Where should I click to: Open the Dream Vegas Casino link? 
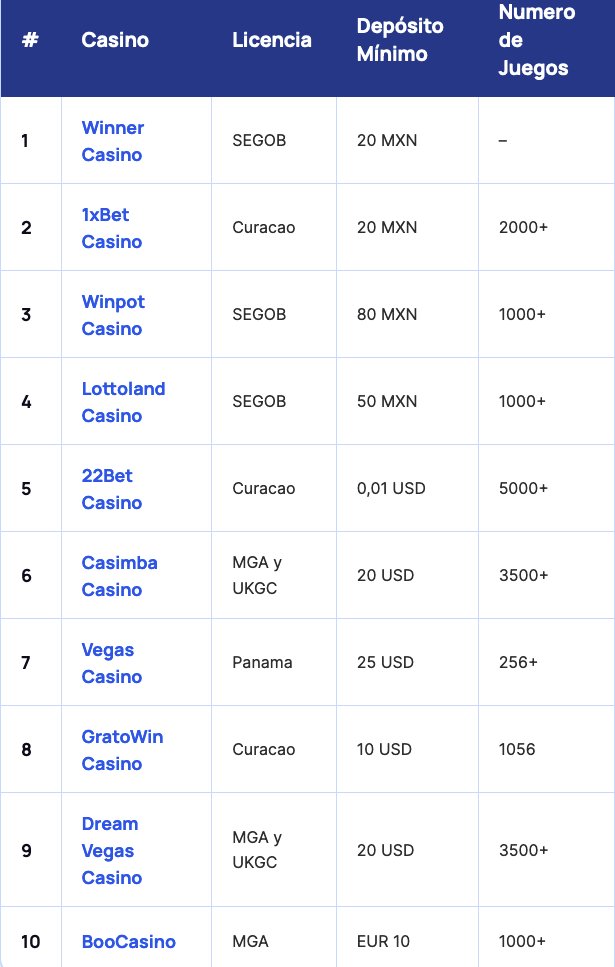tap(110, 850)
